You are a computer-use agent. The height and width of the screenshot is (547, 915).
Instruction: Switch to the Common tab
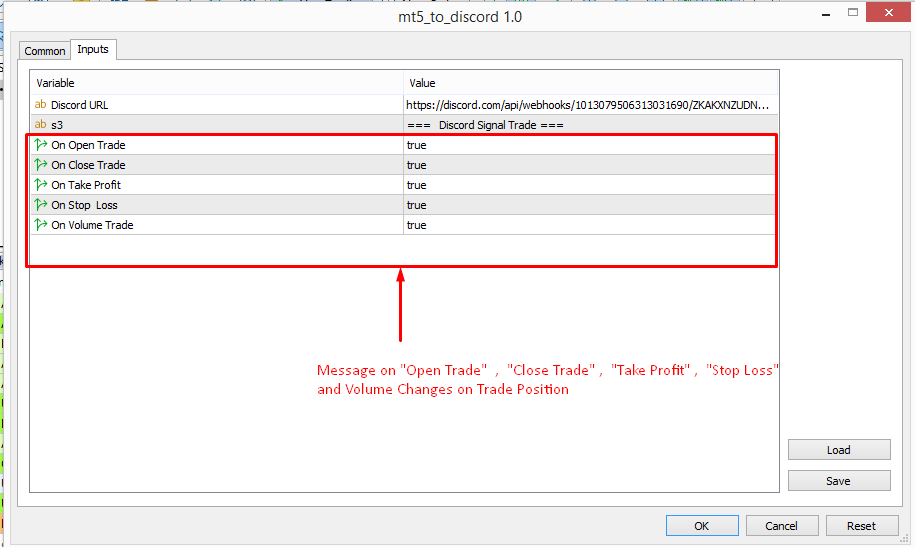pyautogui.click(x=44, y=51)
